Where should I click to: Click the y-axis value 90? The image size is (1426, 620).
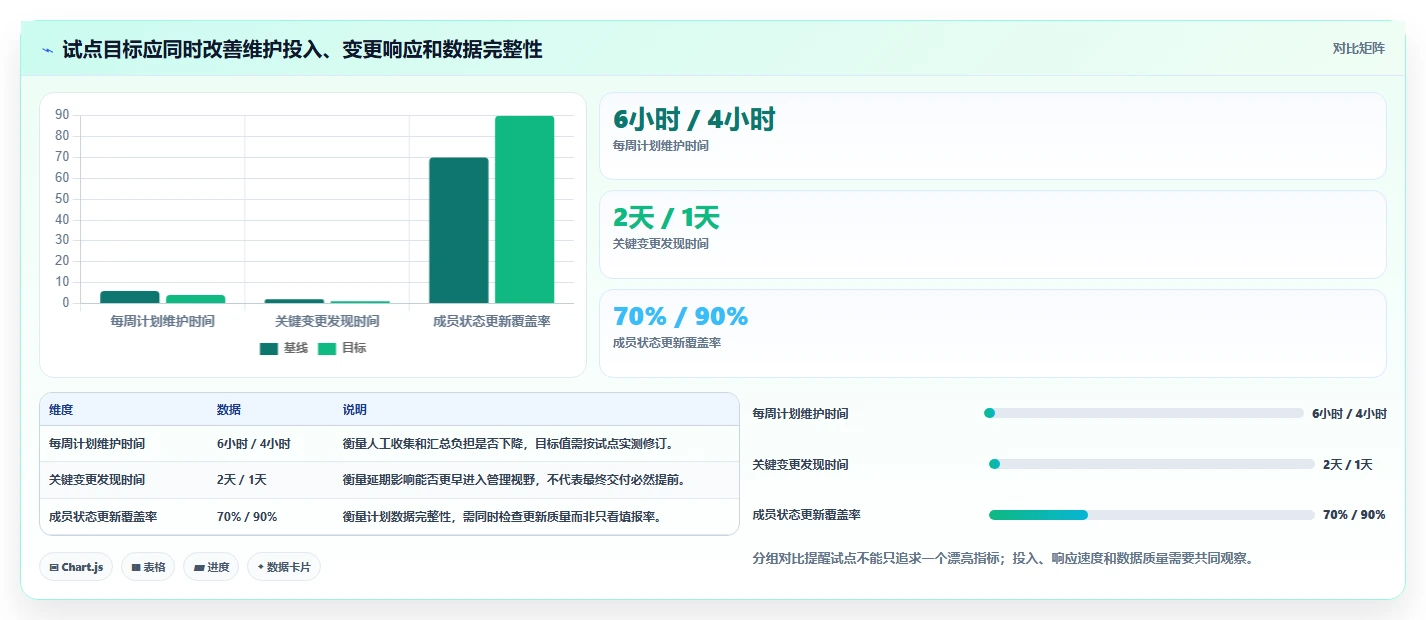[62, 115]
